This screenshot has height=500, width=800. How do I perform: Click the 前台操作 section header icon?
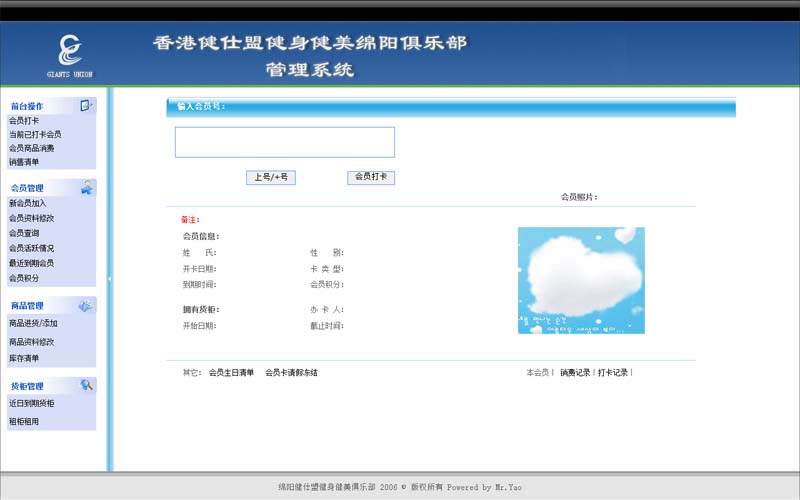pos(87,105)
